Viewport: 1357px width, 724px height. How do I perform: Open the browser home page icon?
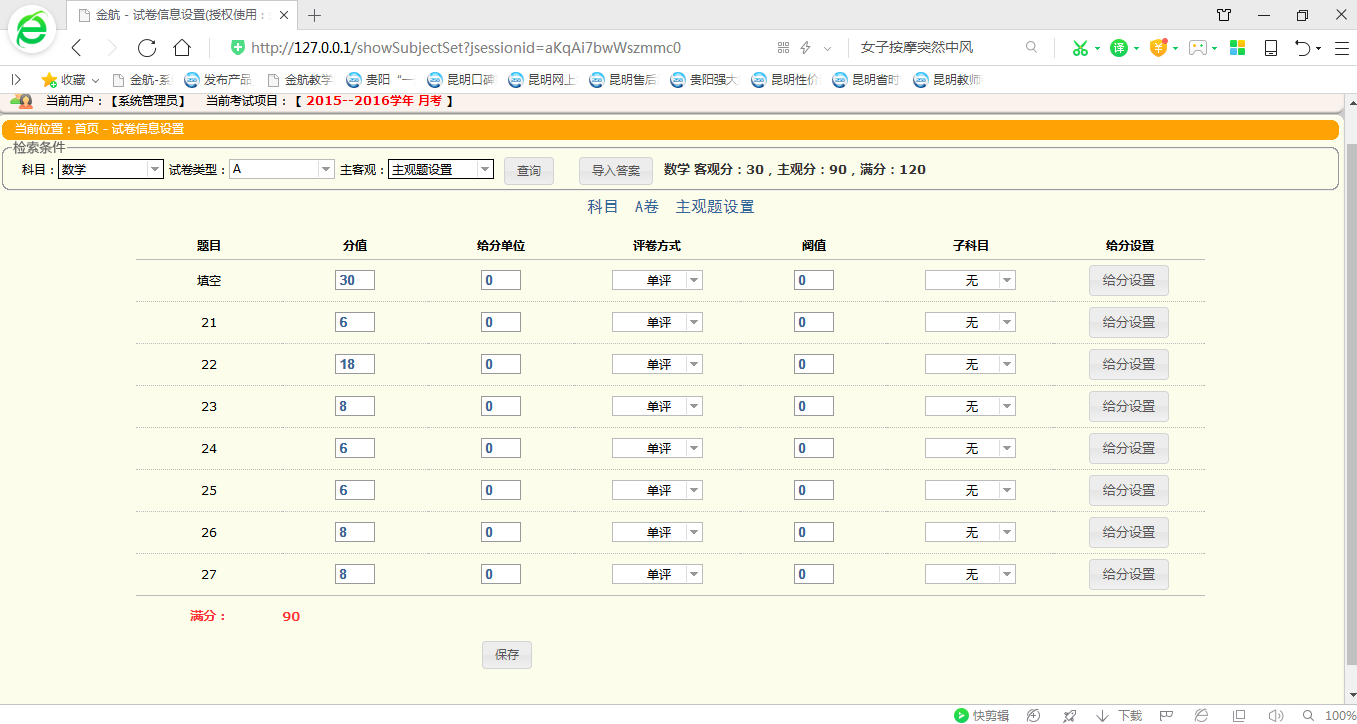tap(182, 48)
